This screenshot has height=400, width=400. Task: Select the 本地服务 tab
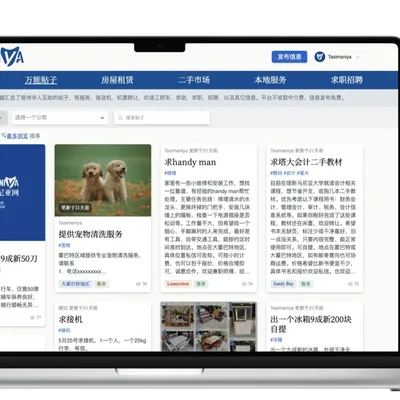click(270, 80)
